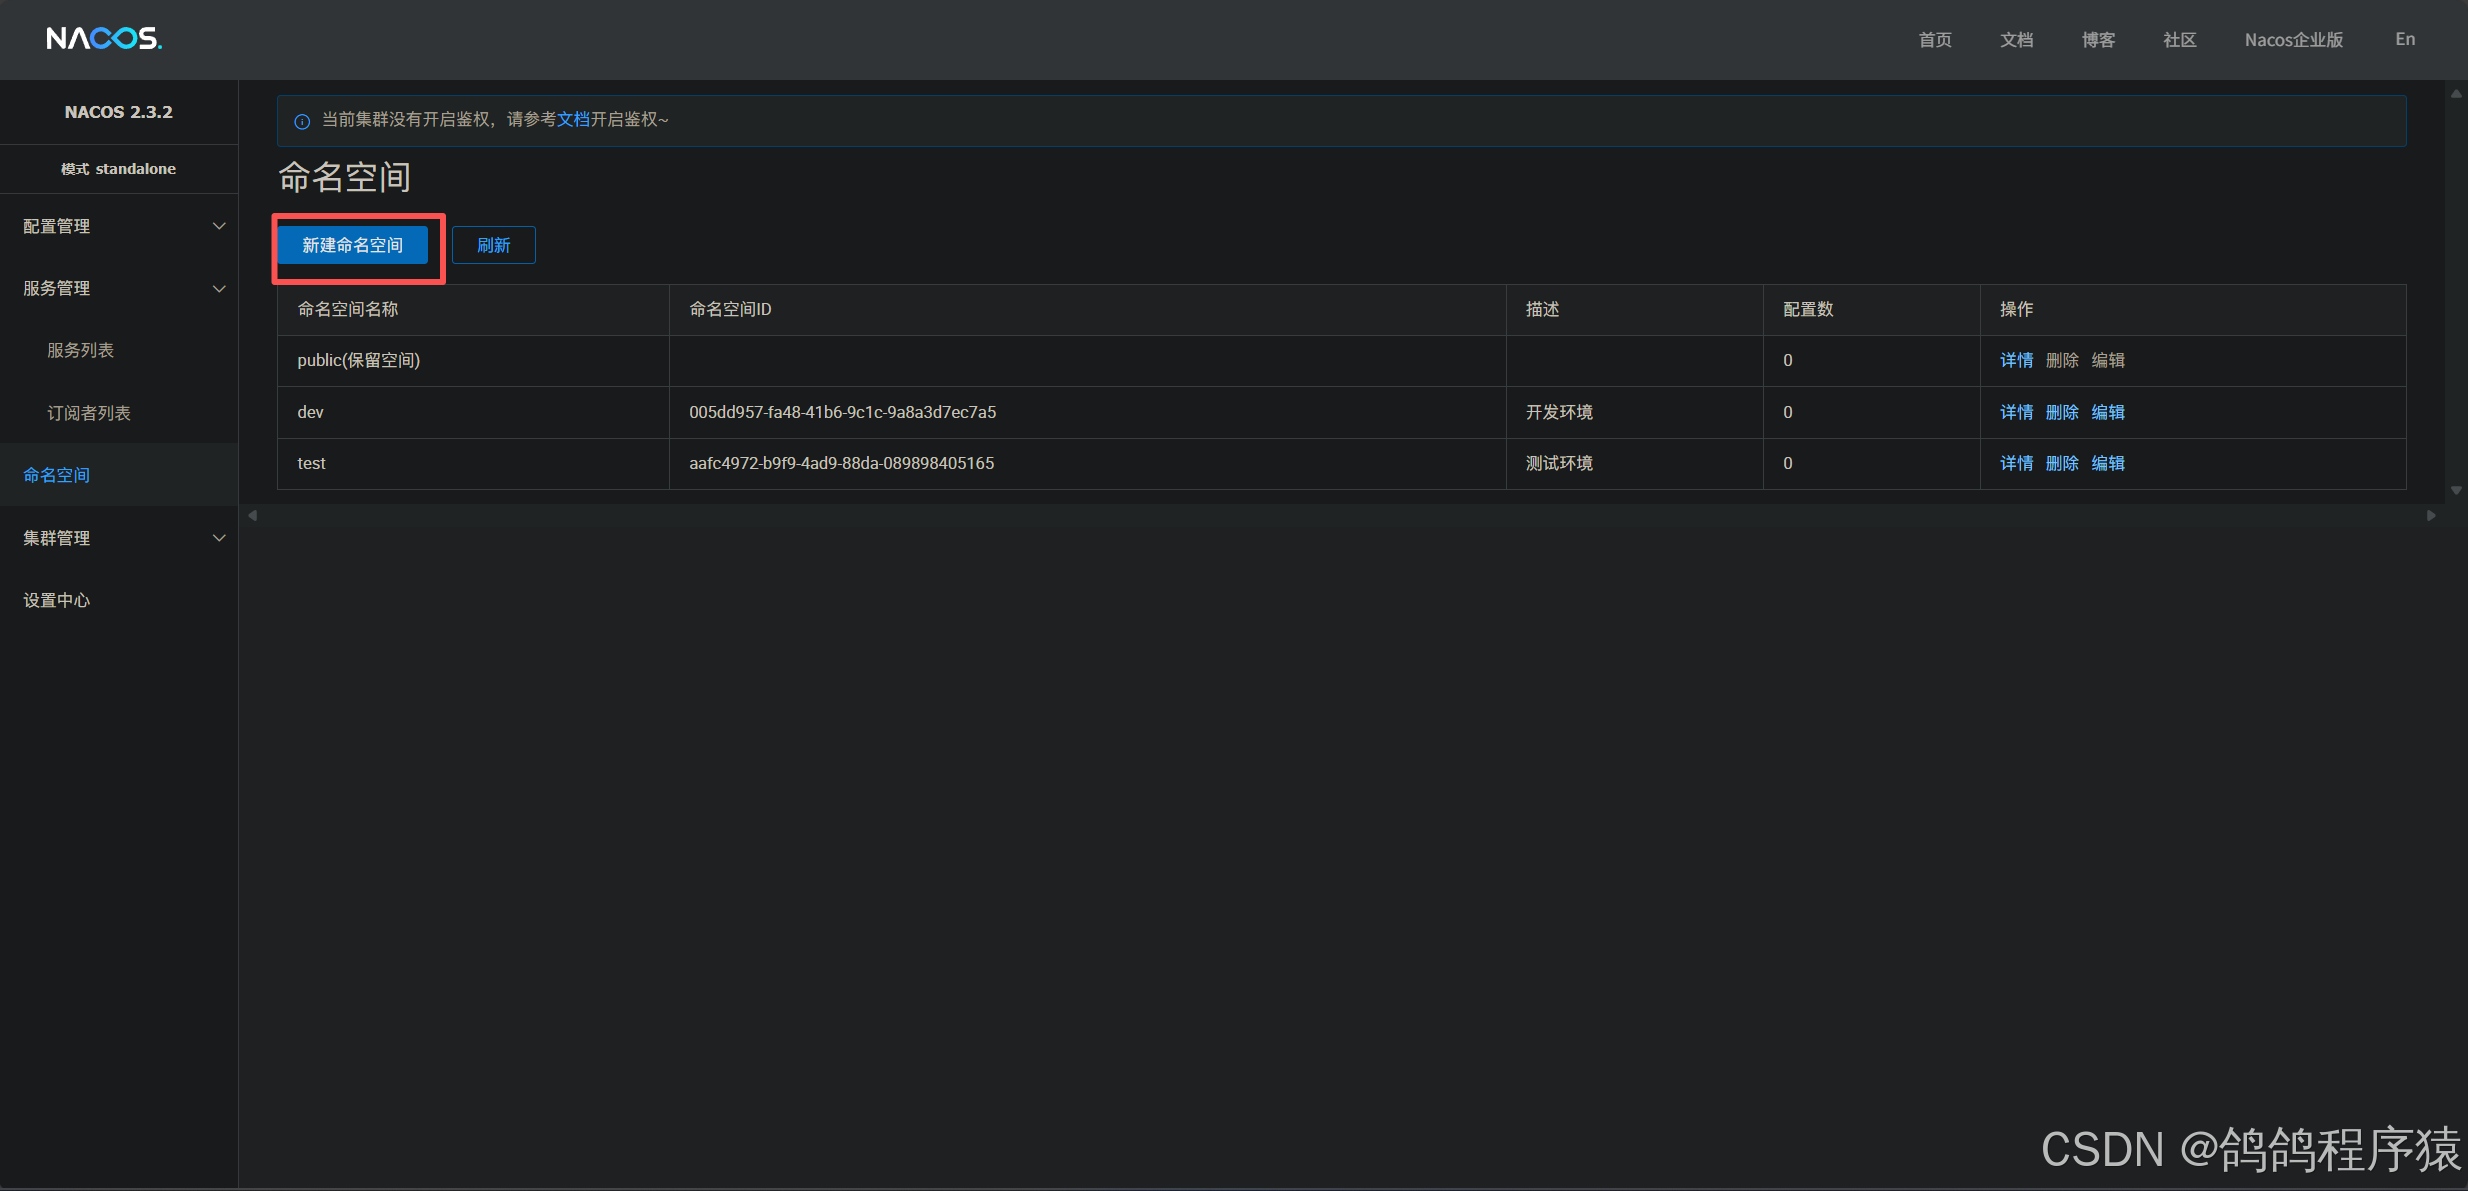Click the horizontal scrollbar under the table
The height and width of the screenshot is (1191, 2468).
click(1340, 515)
